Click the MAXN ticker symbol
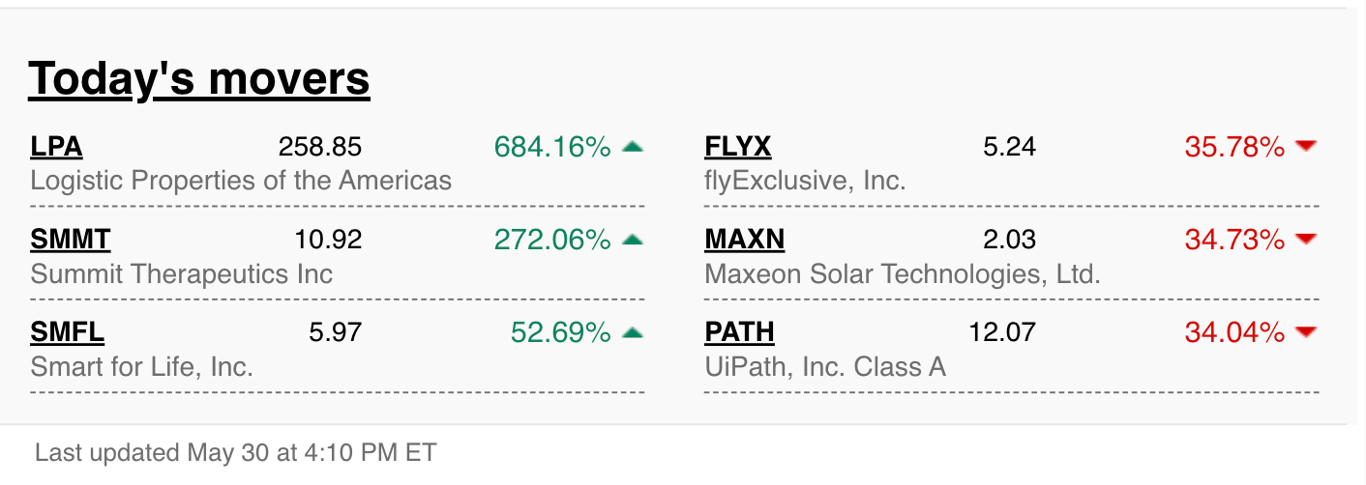Viewport: 1366px width, 485px height. 745,240
